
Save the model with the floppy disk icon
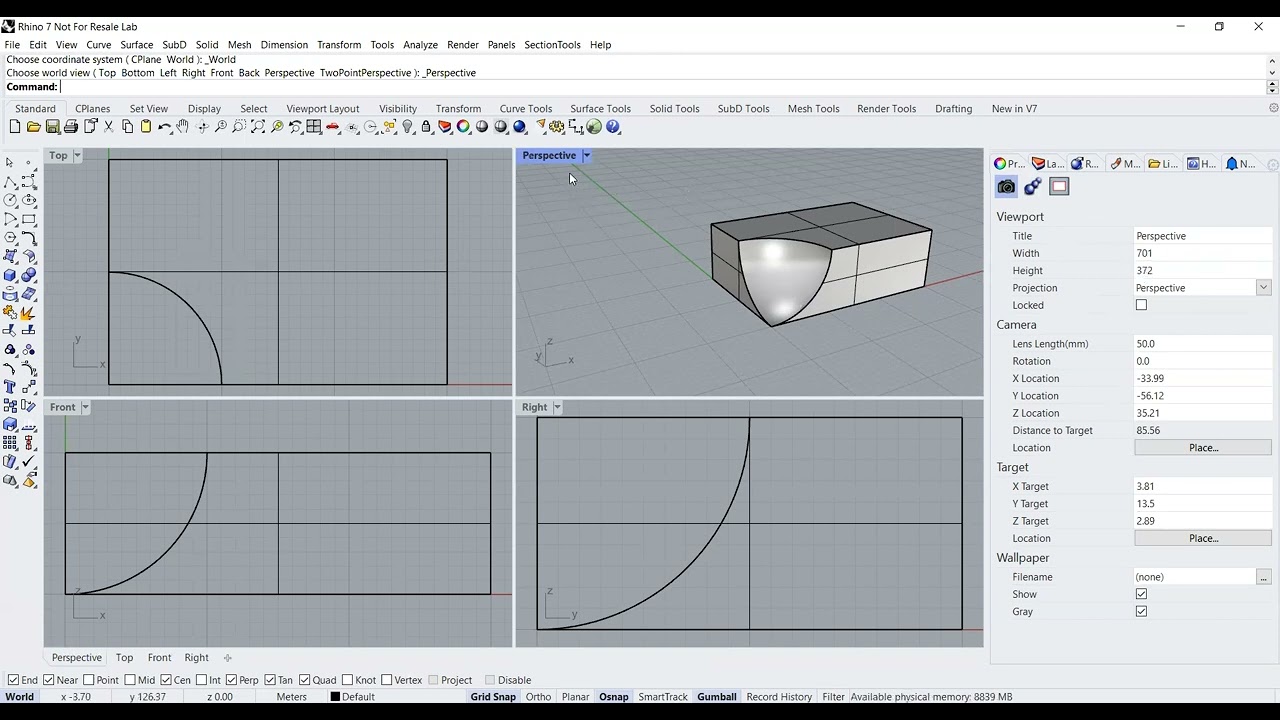point(52,127)
